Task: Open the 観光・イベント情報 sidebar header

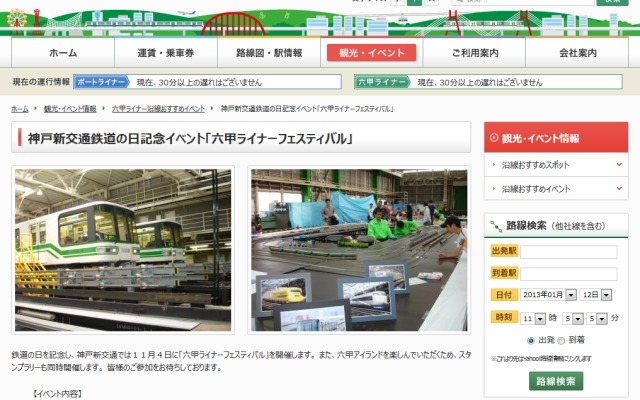Action: 556,138
